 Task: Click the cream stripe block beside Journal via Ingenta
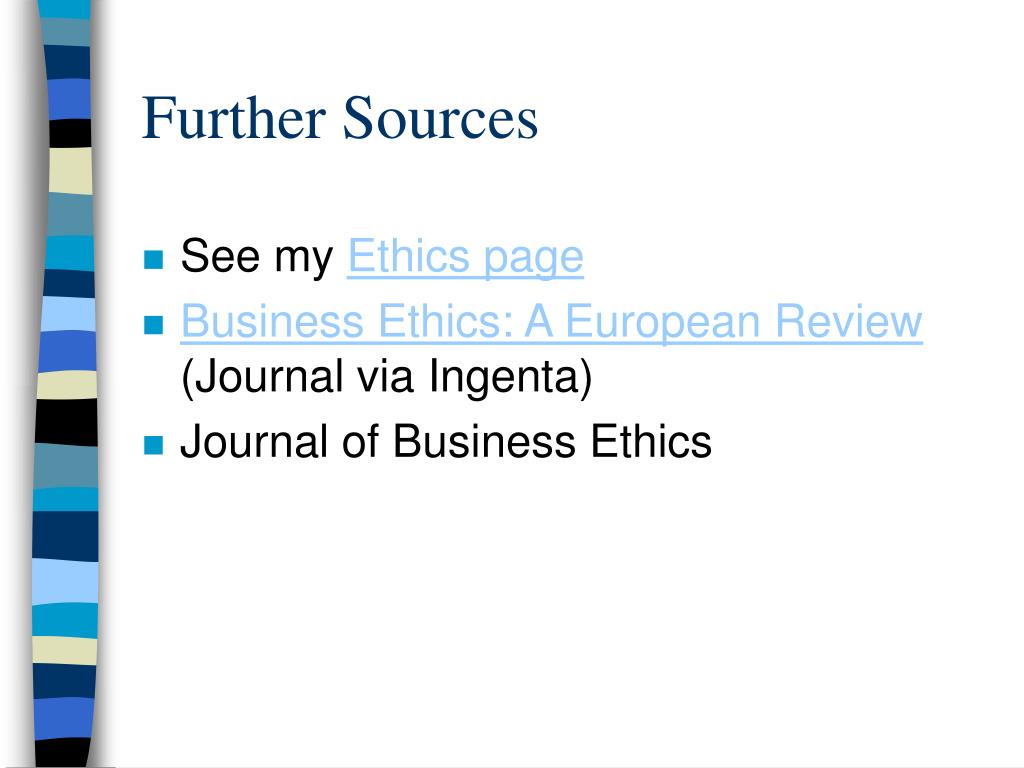(67, 385)
